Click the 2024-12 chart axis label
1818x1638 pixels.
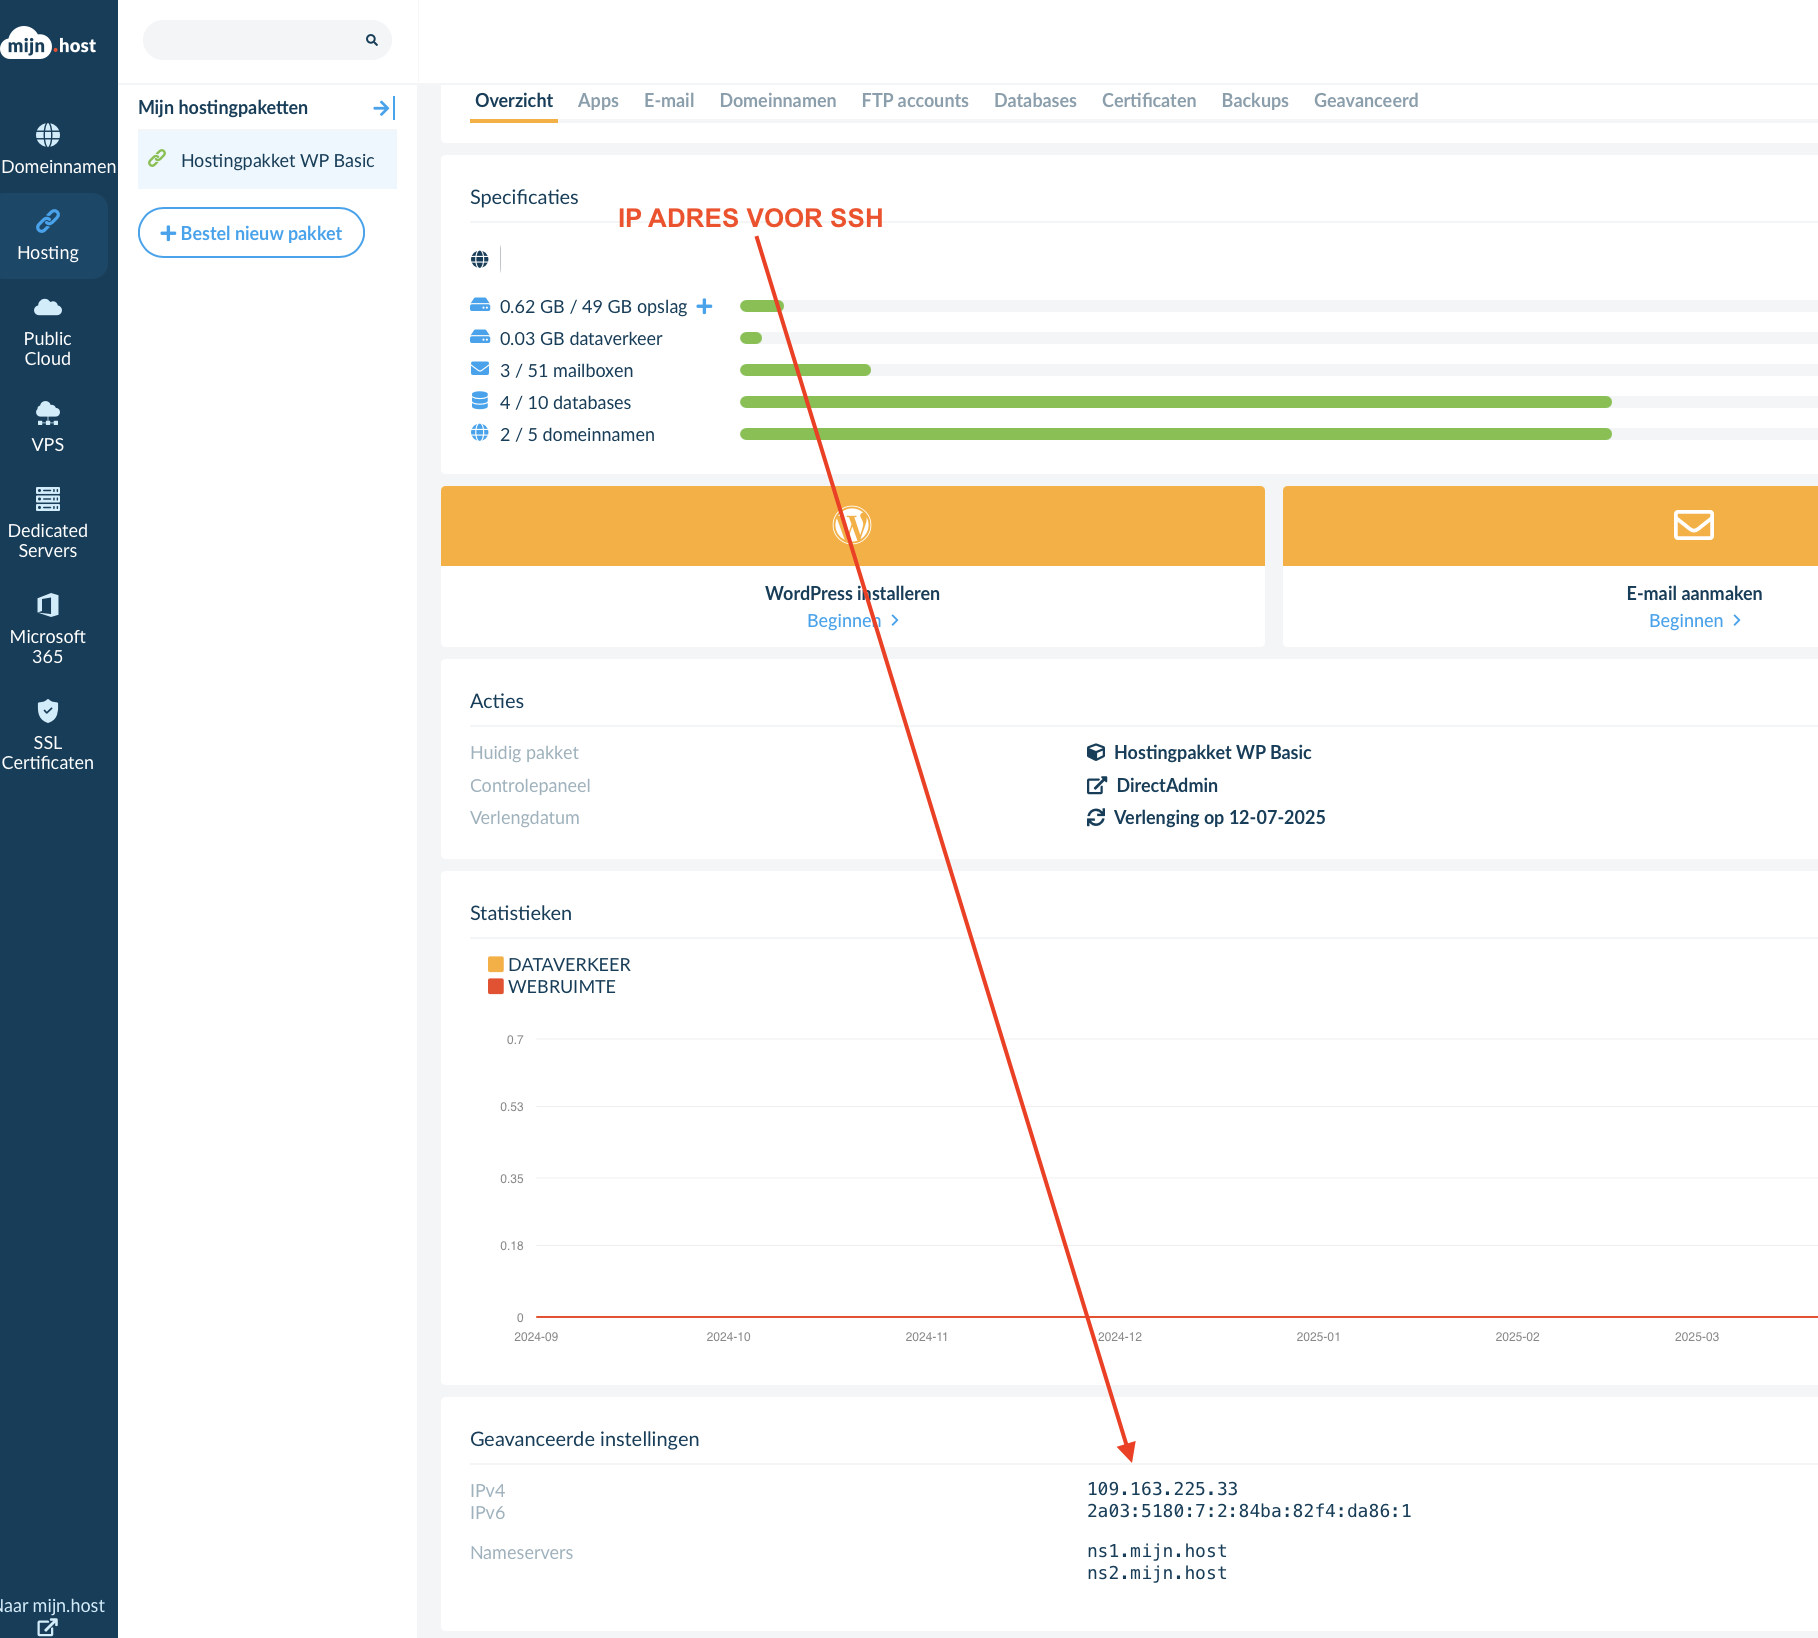(1120, 1336)
